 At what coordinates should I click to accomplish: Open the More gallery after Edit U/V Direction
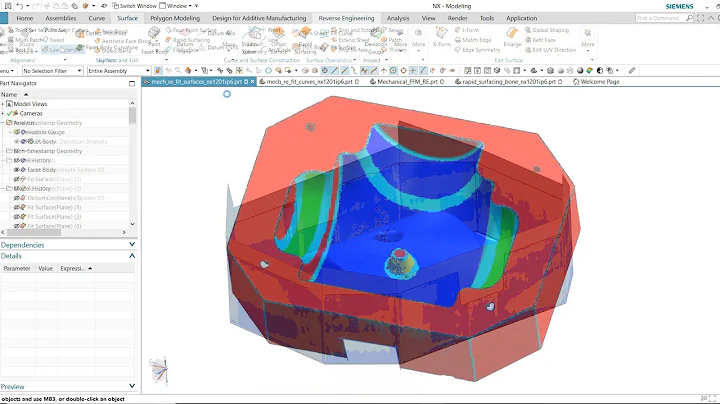(x=588, y=39)
